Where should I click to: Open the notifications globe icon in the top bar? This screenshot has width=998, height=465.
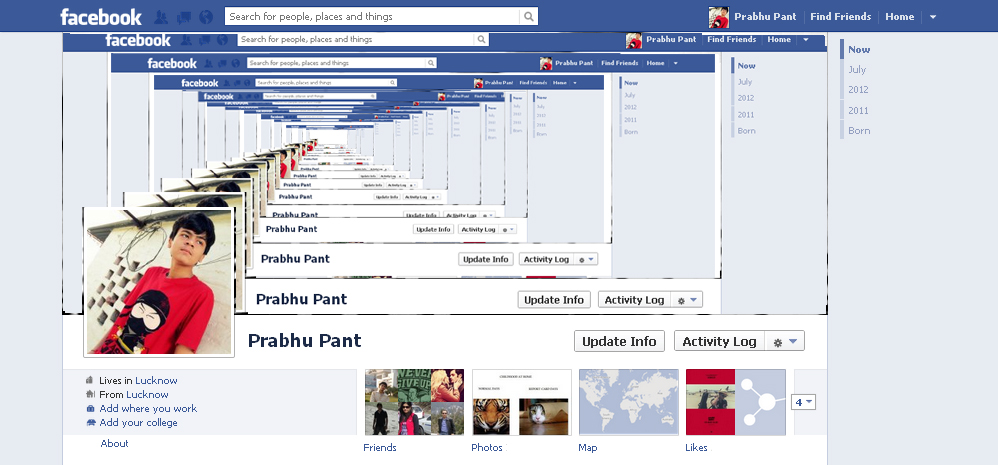tap(206, 17)
